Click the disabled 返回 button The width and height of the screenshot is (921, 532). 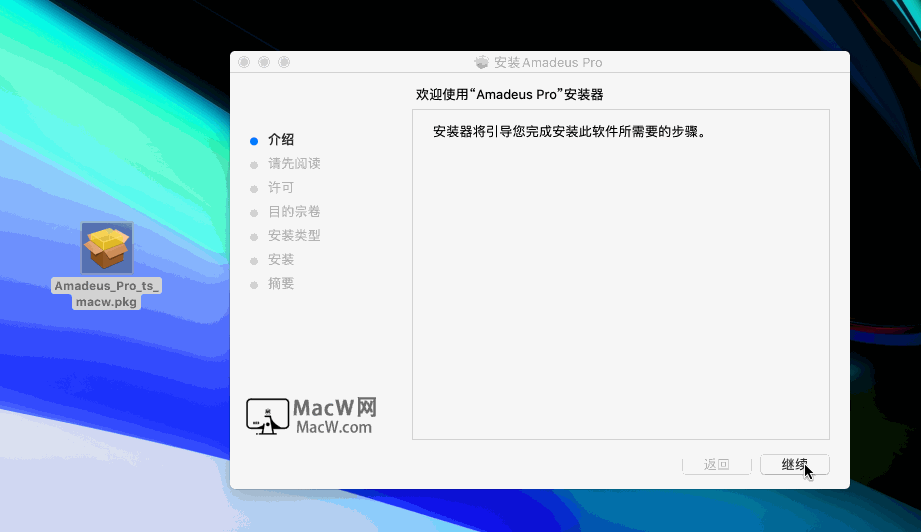(x=717, y=464)
